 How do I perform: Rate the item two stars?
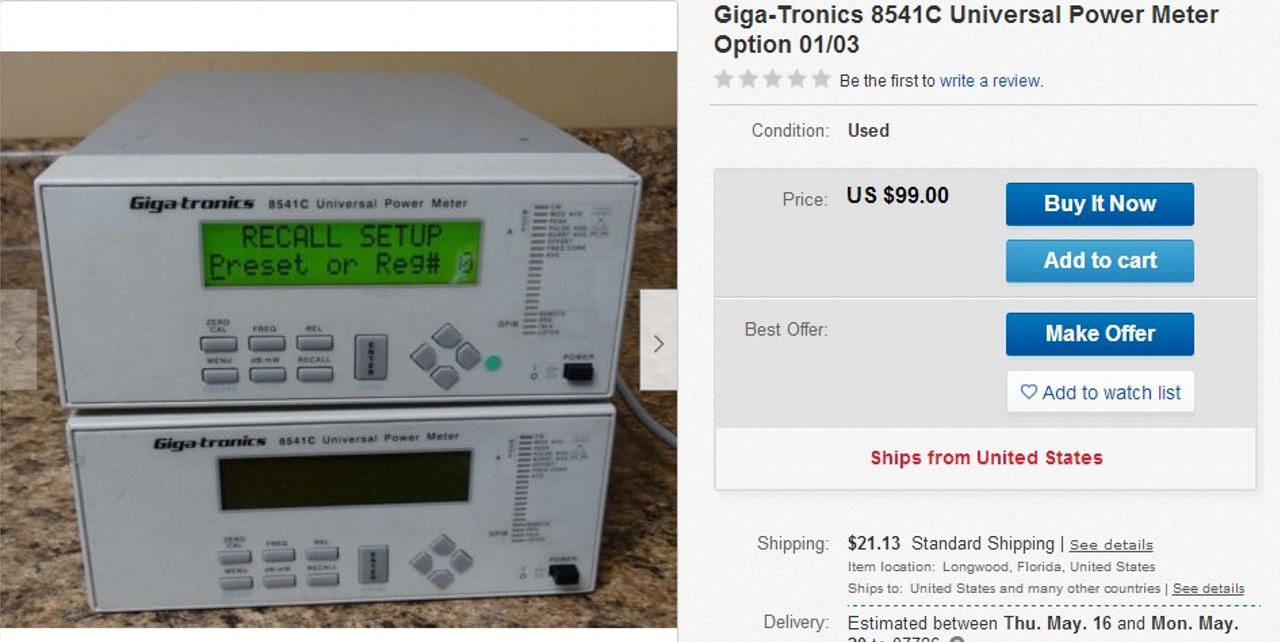tap(748, 79)
